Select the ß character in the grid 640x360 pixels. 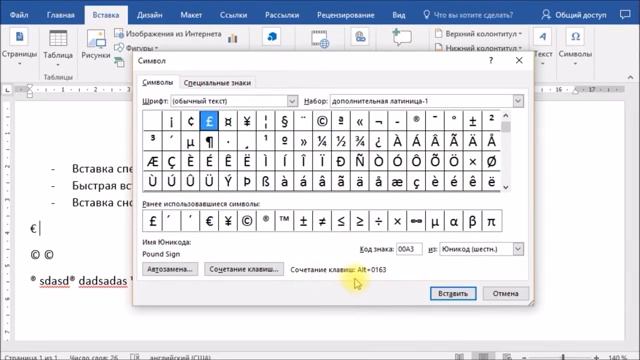click(266, 181)
